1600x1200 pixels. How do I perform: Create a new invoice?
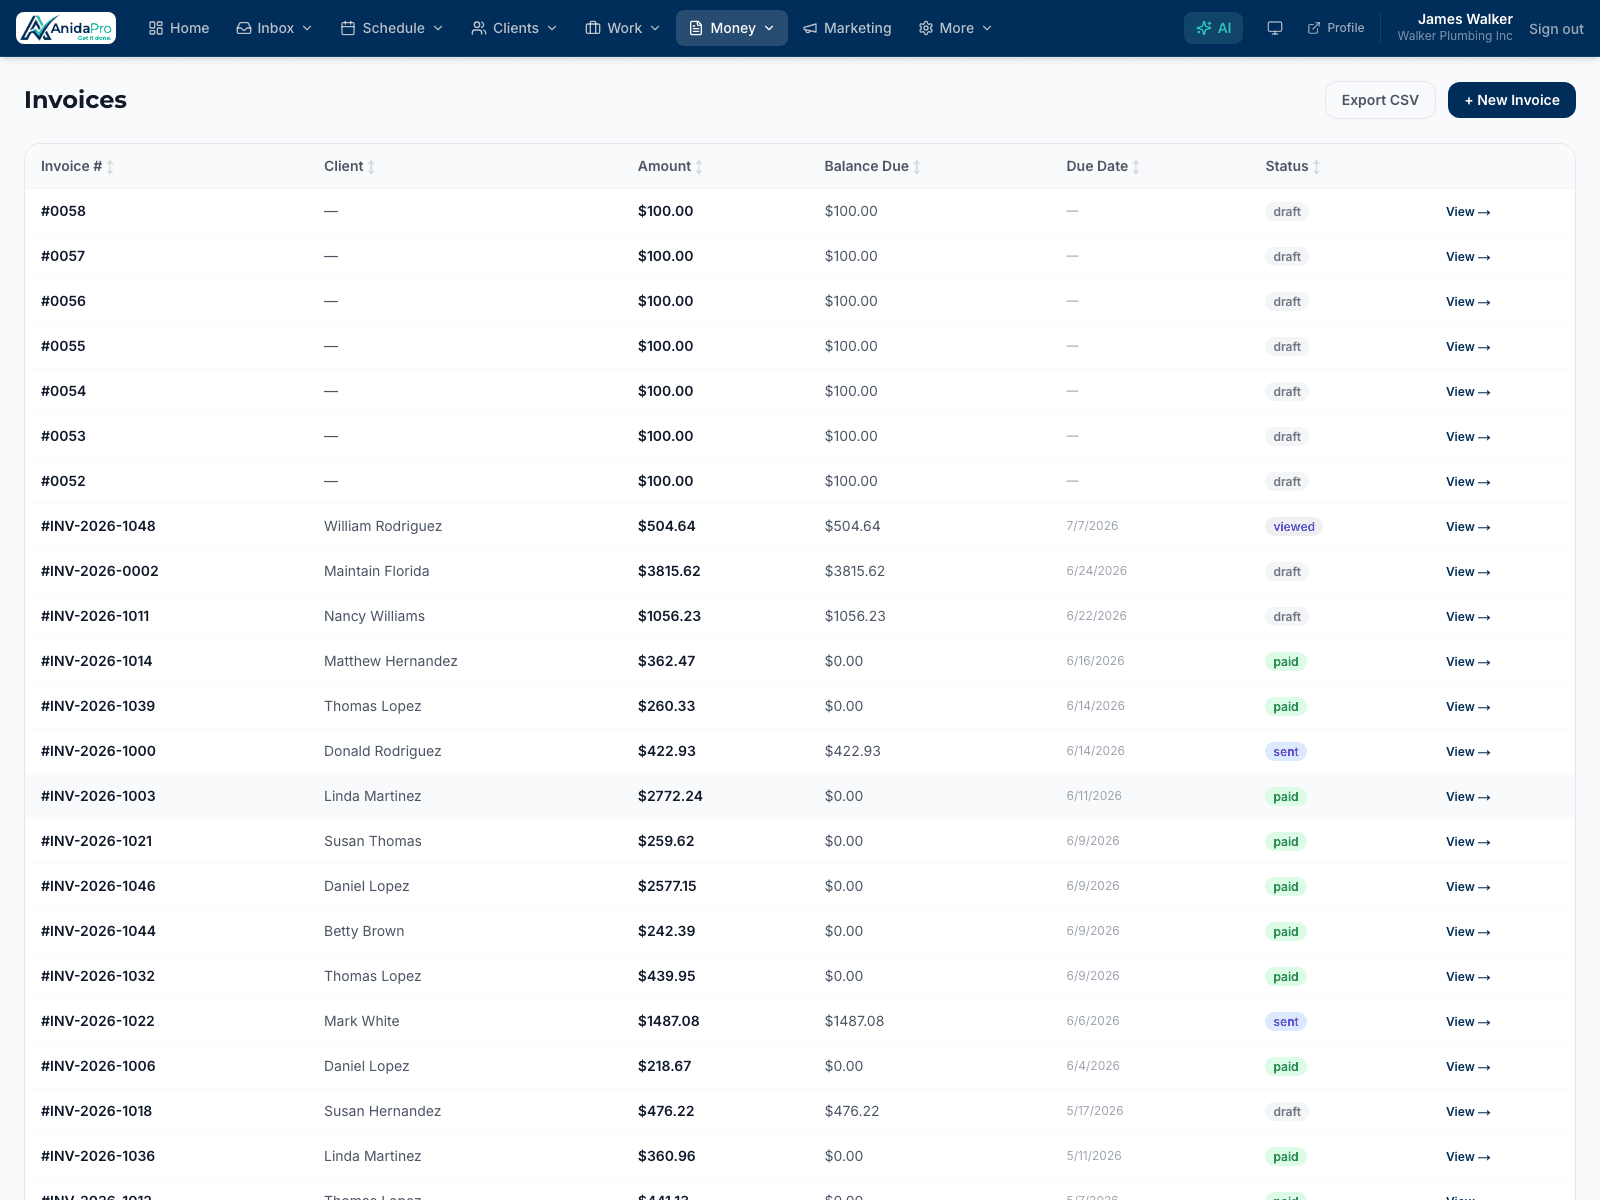(x=1512, y=100)
